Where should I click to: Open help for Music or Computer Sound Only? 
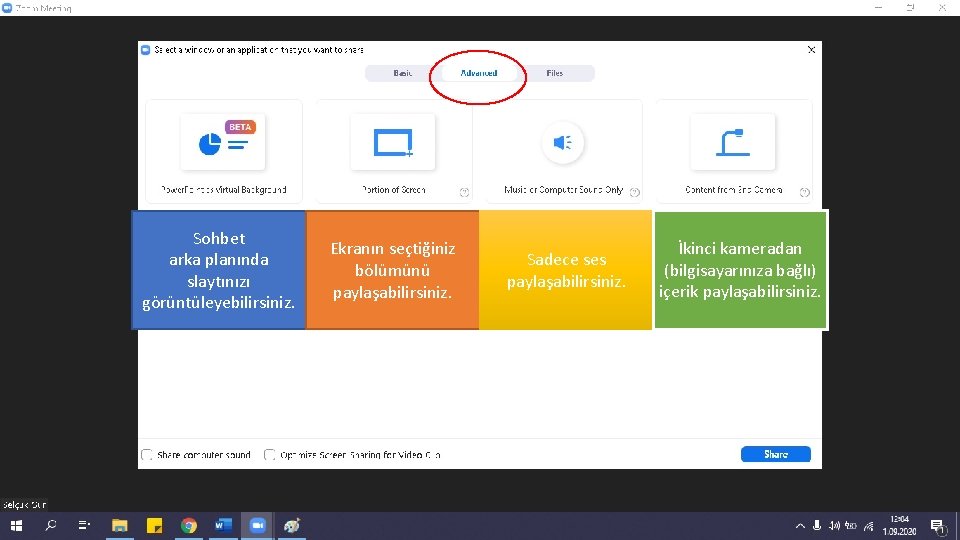(x=635, y=192)
